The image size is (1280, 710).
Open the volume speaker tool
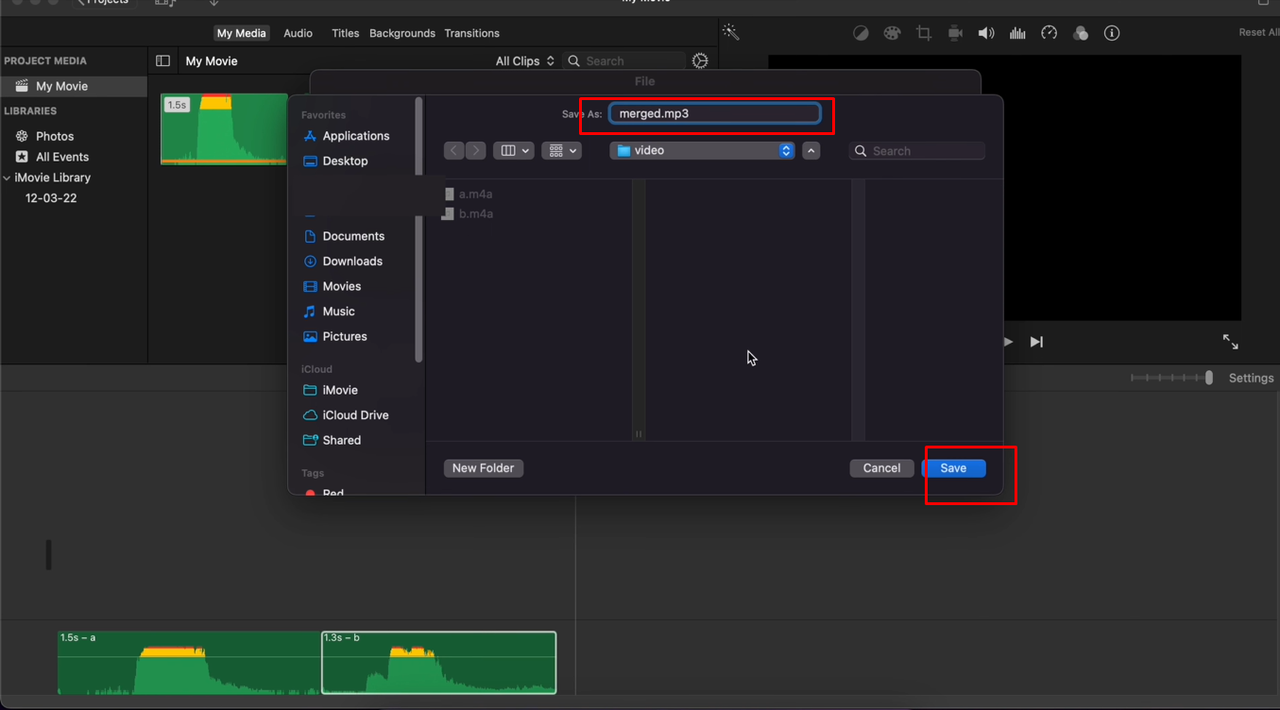pos(986,33)
